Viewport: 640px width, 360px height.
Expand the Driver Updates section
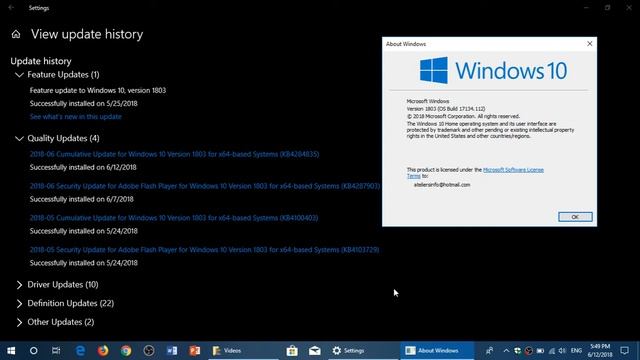coord(19,284)
